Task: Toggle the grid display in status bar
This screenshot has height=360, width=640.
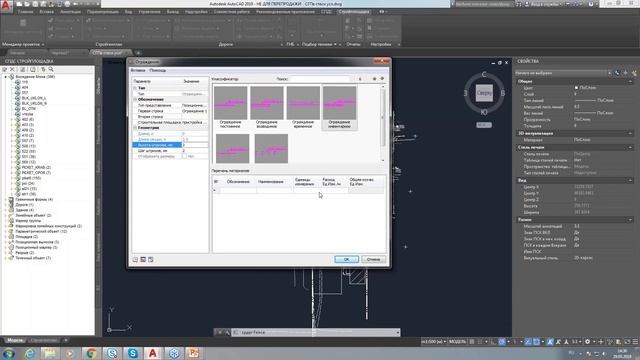Action: click(472, 342)
